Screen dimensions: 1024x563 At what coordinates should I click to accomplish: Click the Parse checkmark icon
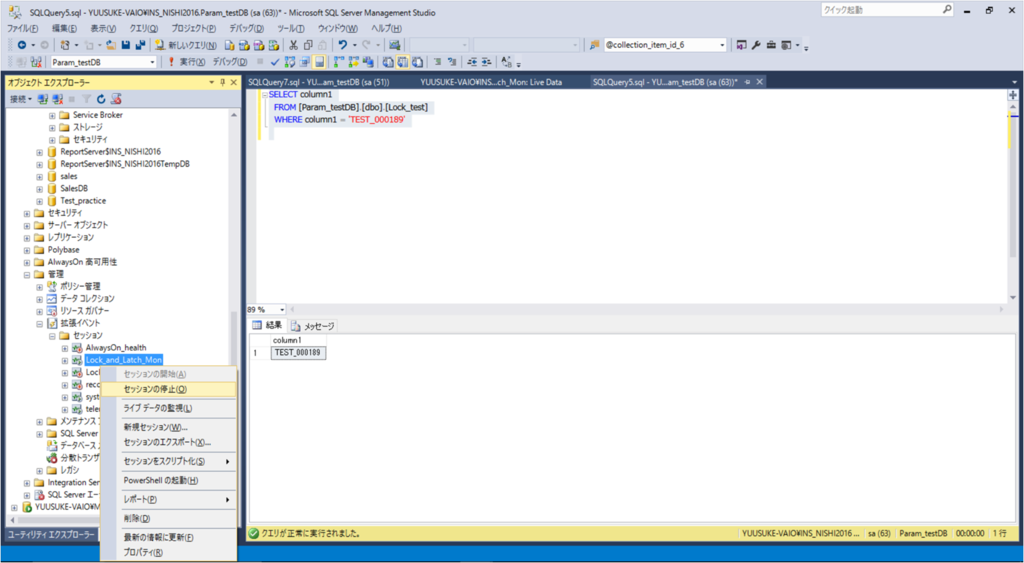(274, 62)
